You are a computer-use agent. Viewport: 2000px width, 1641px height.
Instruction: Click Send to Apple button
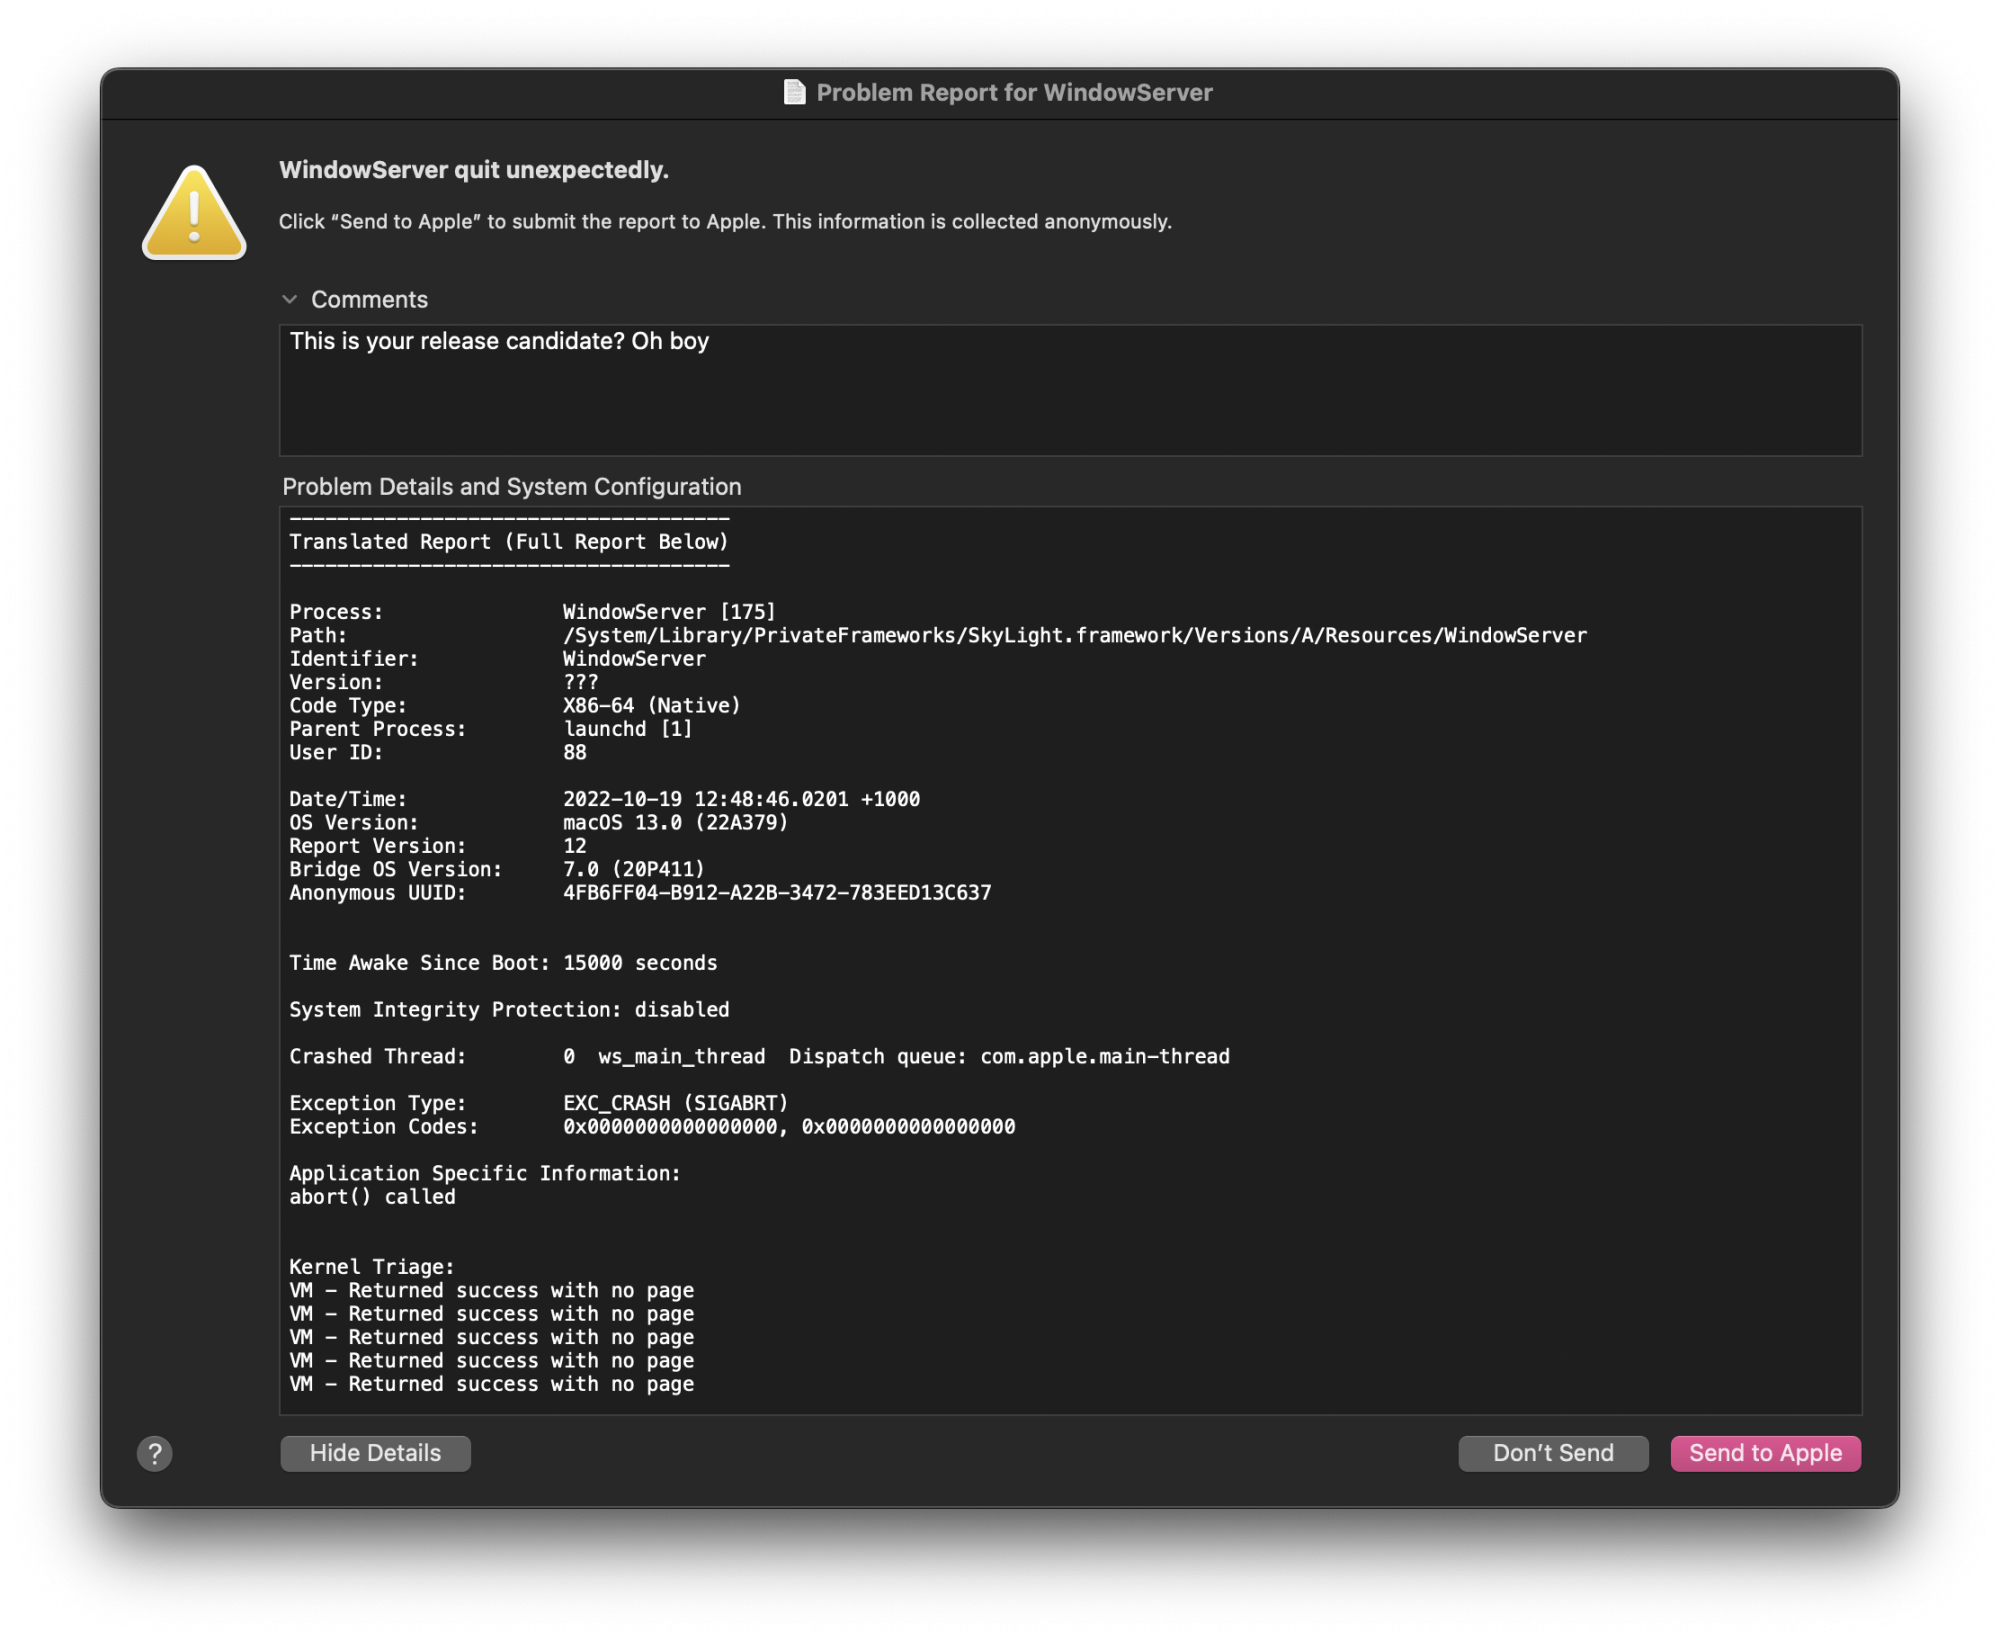pos(1765,1453)
